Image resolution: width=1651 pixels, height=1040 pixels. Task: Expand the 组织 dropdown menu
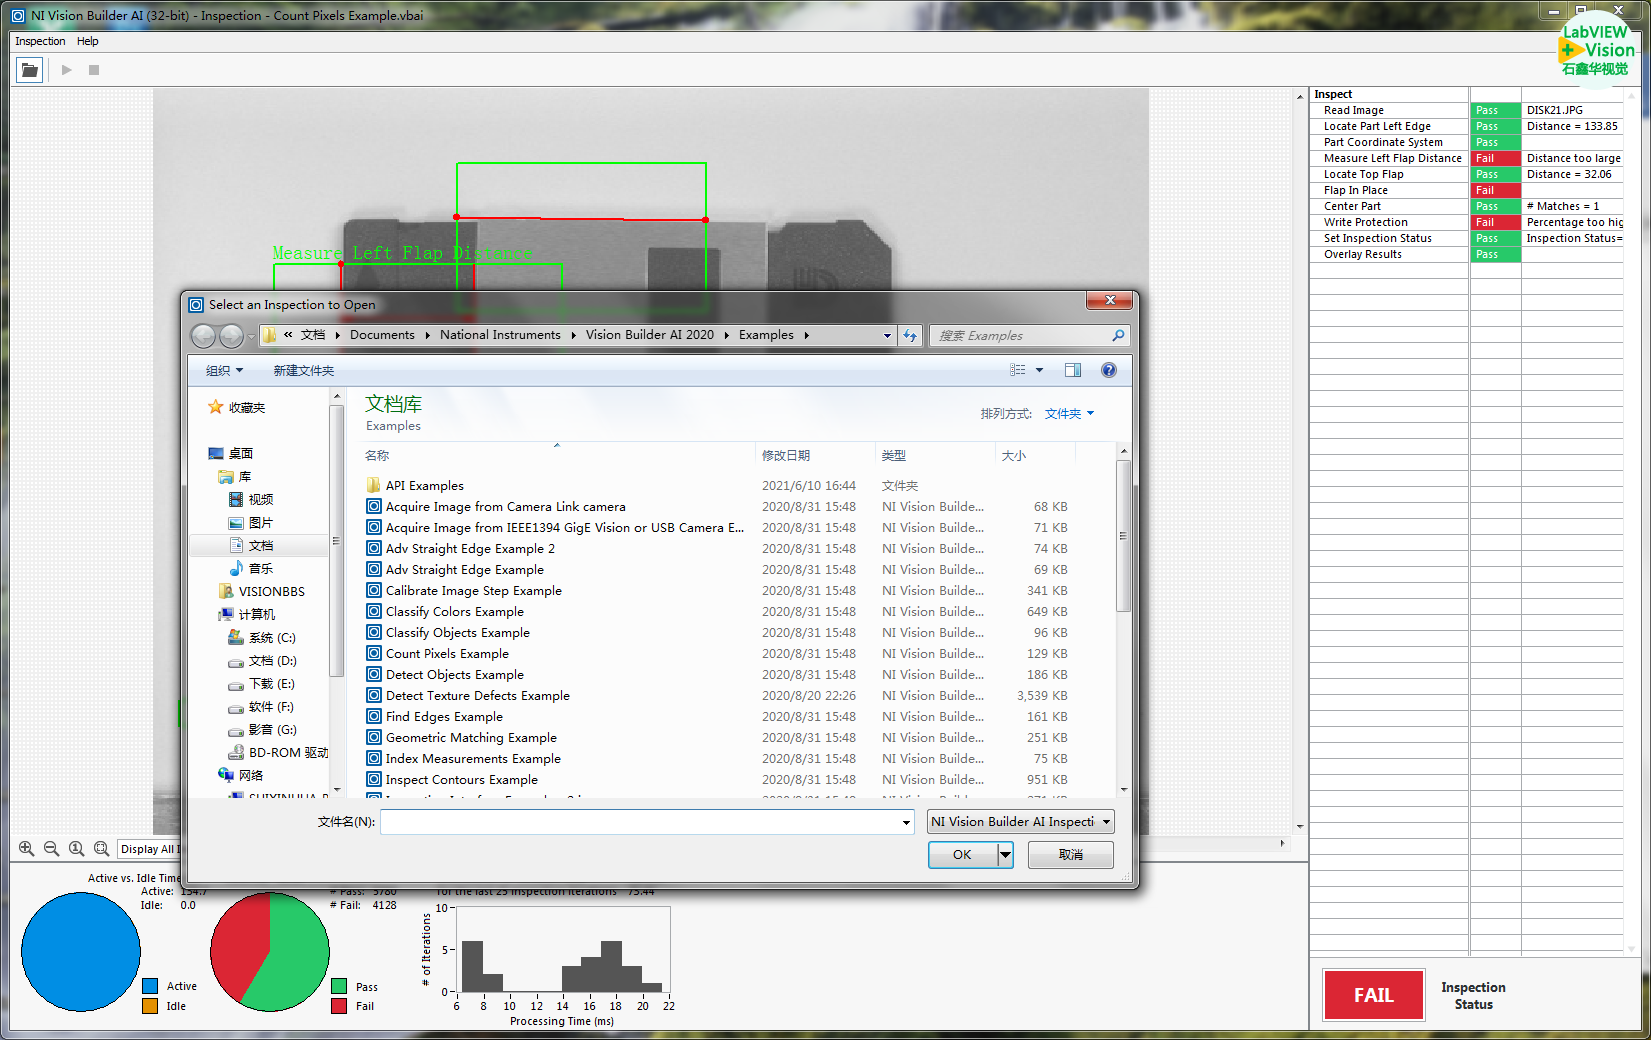click(x=224, y=371)
